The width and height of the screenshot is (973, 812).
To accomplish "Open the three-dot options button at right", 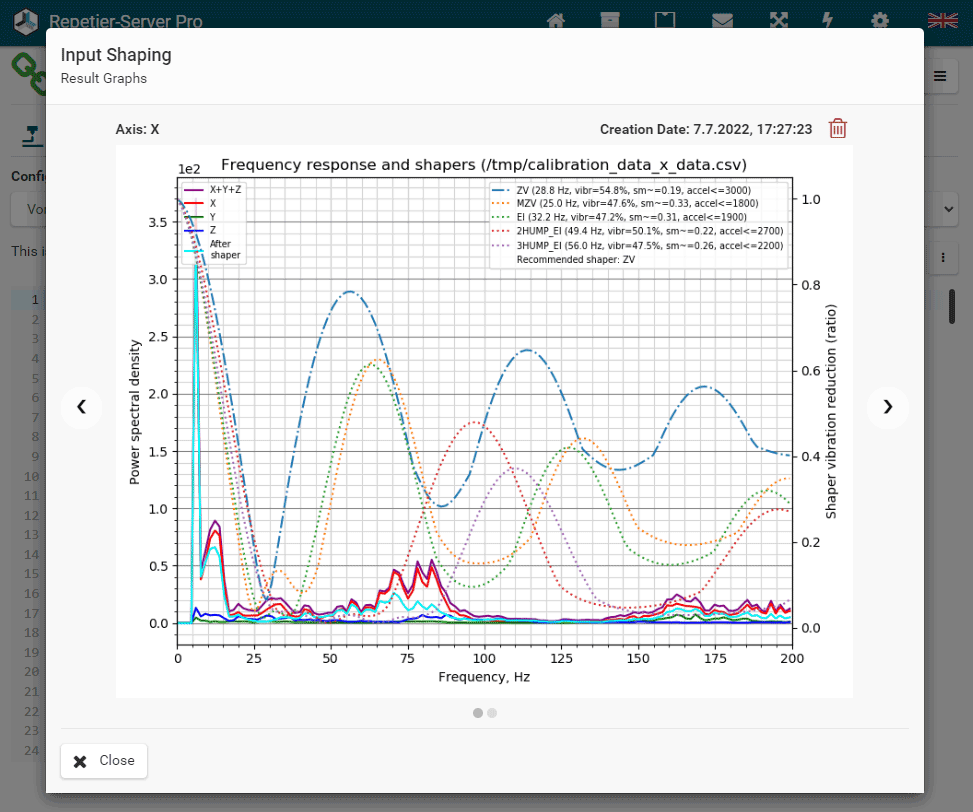I will point(943,258).
